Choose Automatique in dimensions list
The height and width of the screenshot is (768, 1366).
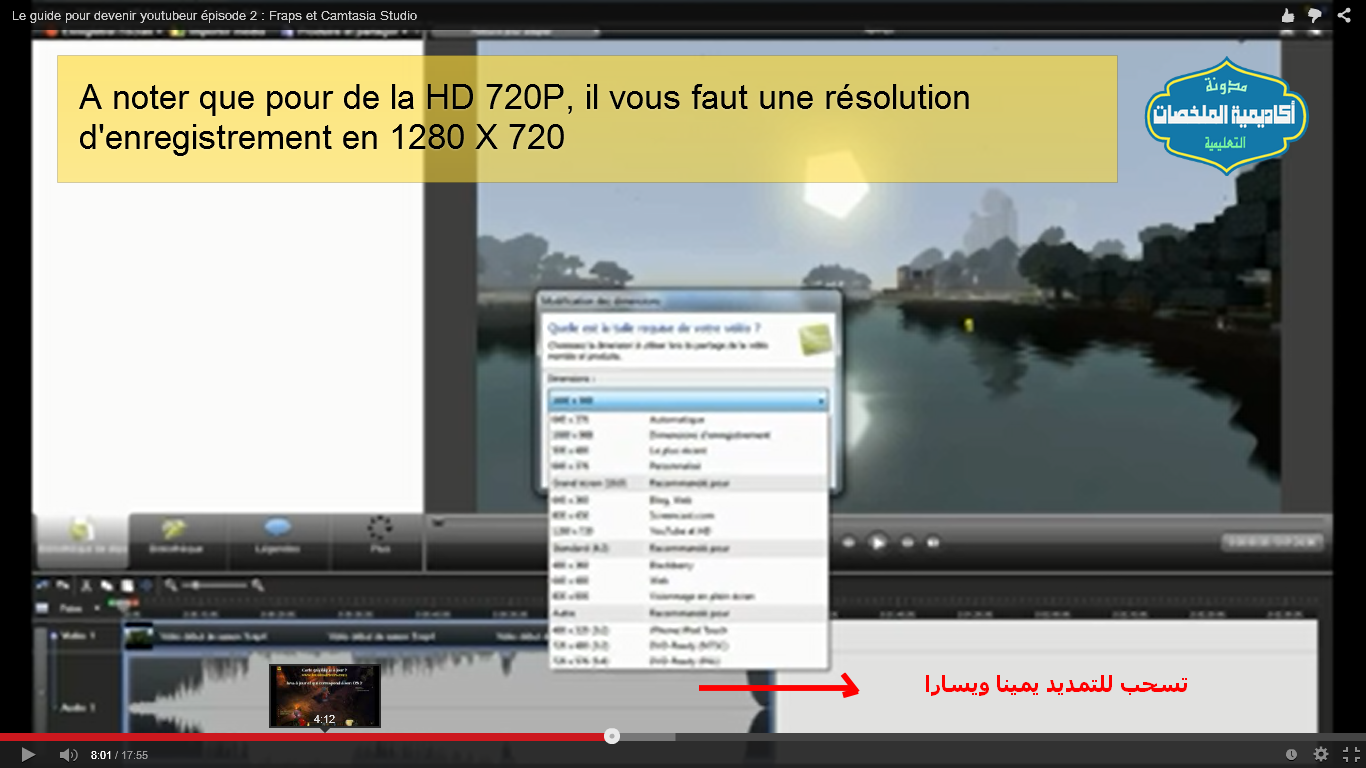pos(689,420)
